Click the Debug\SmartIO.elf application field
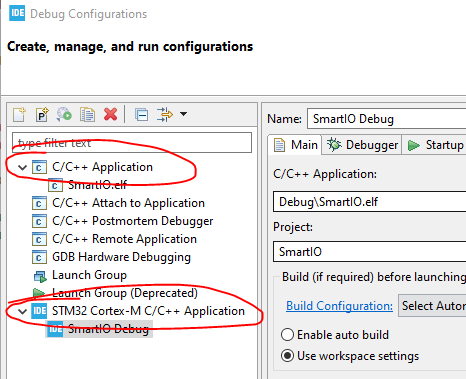This screenshot has width=466, height=379. click(x=369, y=202)
